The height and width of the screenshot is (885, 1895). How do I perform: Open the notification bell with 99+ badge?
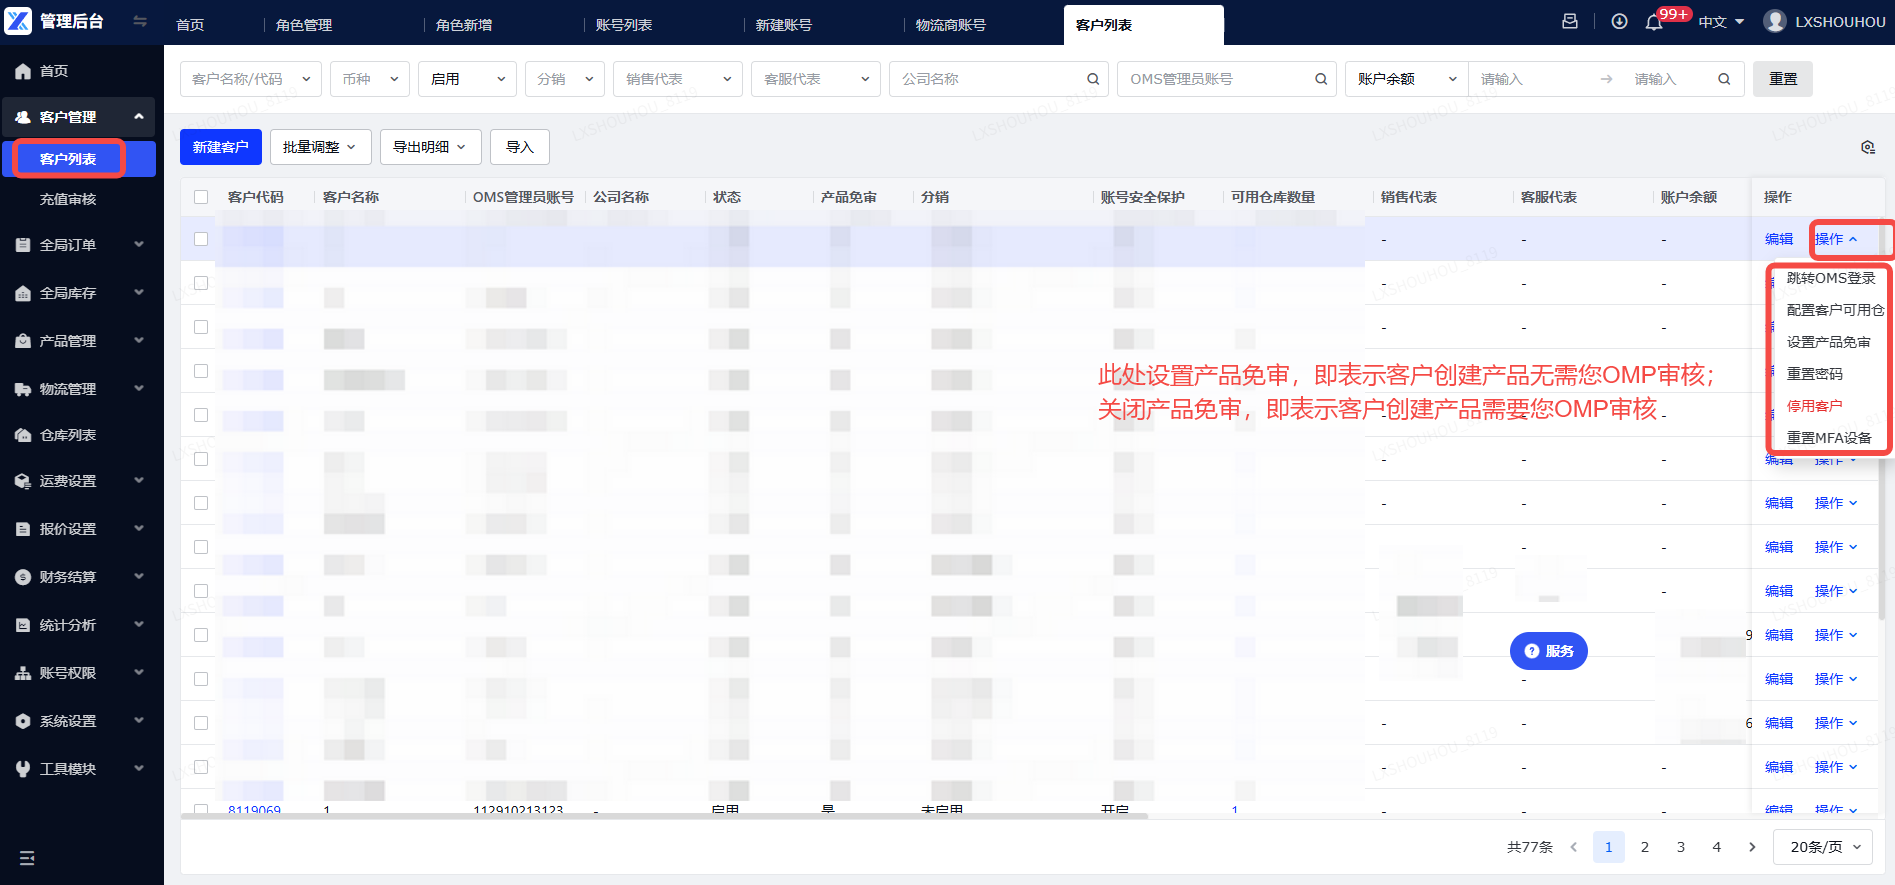click(1654, 22)
